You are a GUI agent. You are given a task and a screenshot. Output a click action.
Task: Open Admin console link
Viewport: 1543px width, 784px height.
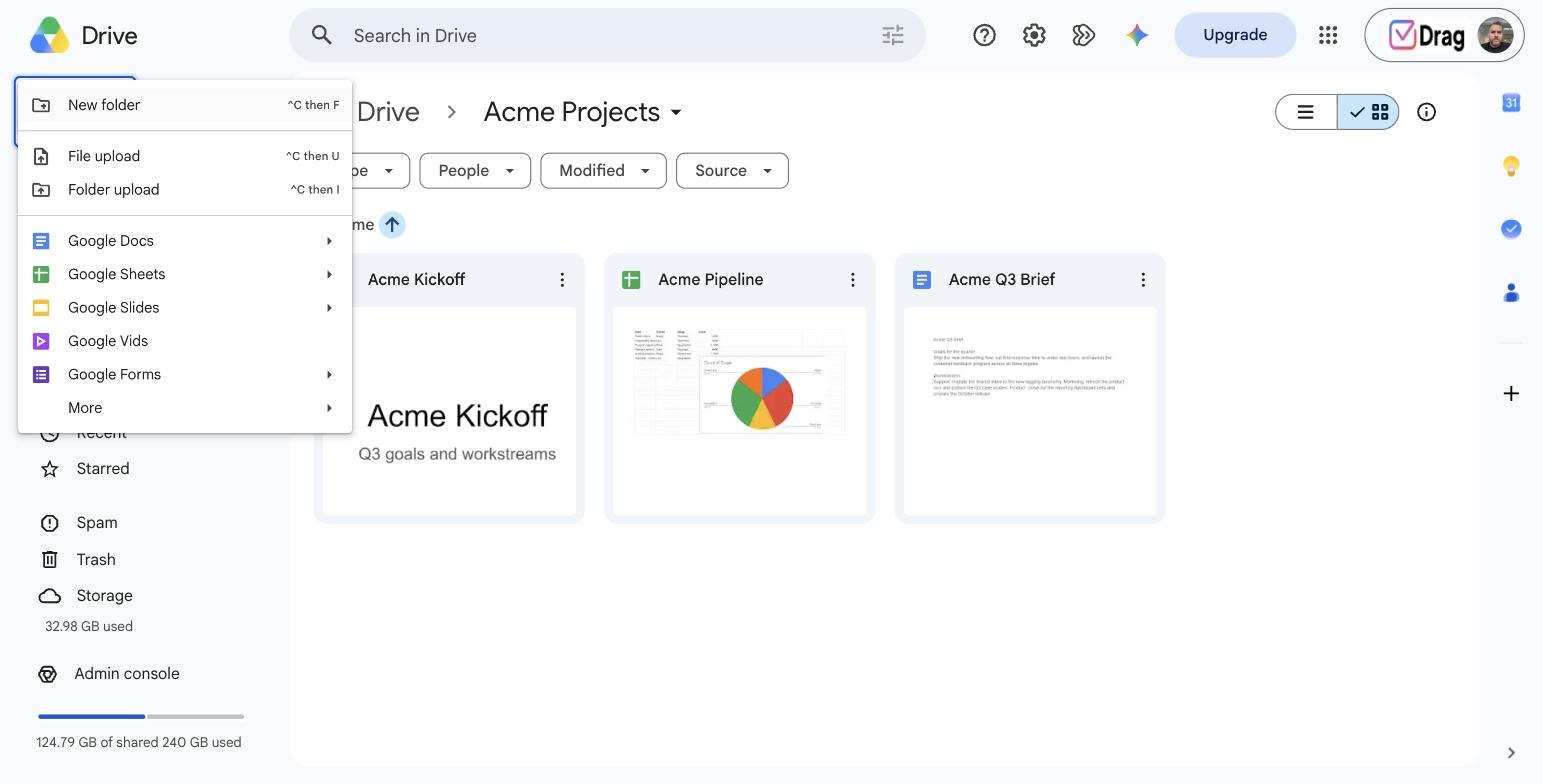coord(126,674)
